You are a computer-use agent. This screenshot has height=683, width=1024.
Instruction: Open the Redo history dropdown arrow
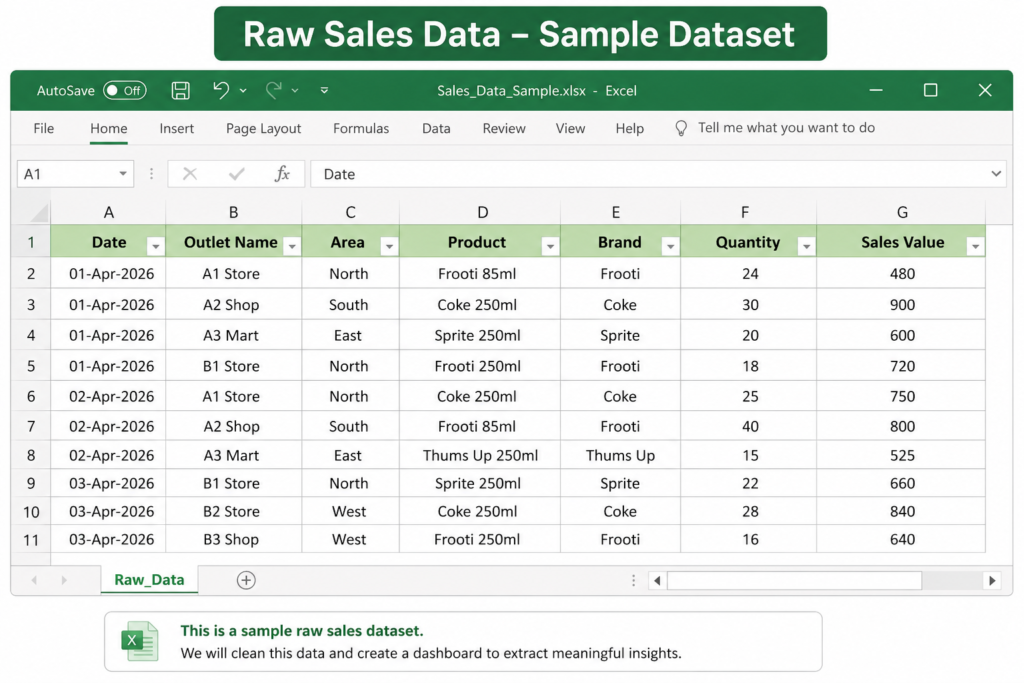click(x=295, y=91)
